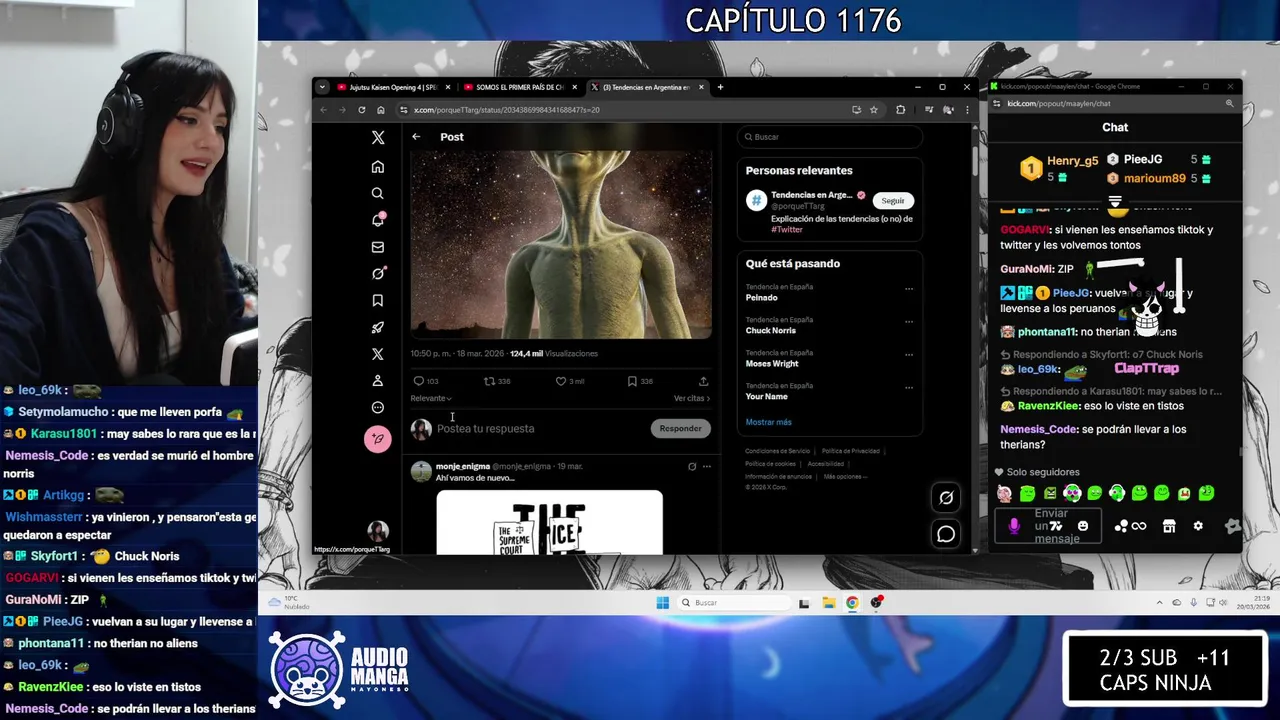This screenshot has width=1280, height=720.
Task: Click the repost icon with 336
Action: (489, 381)
